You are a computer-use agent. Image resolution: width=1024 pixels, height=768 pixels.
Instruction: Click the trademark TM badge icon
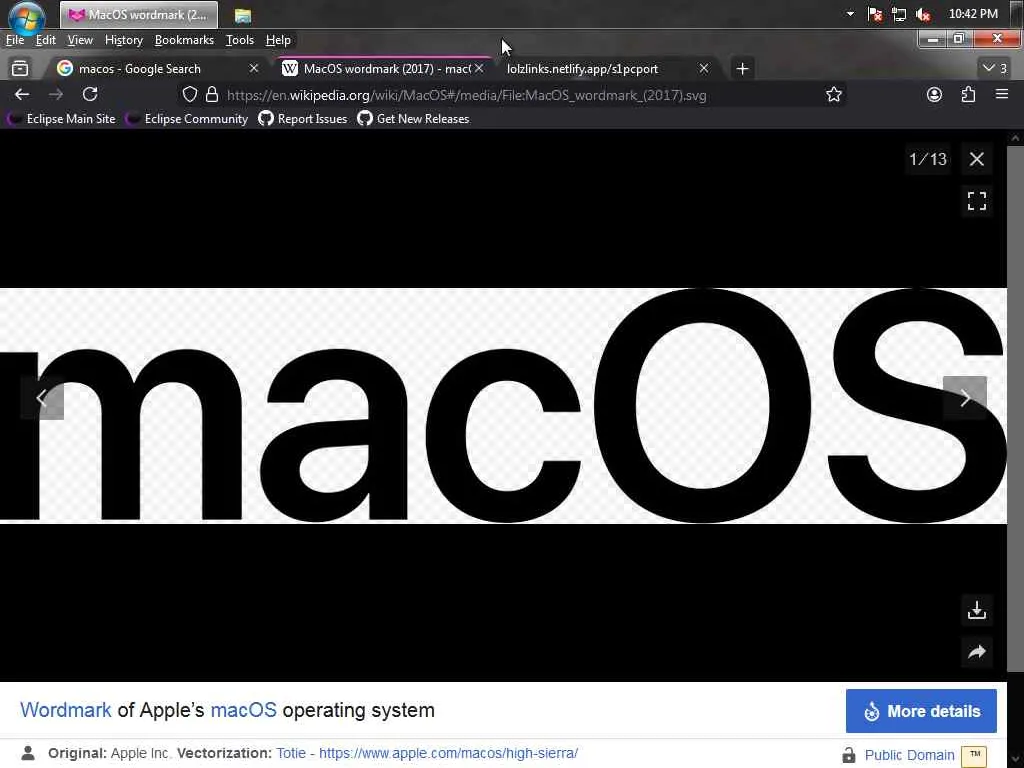click(x=974, y=756)
